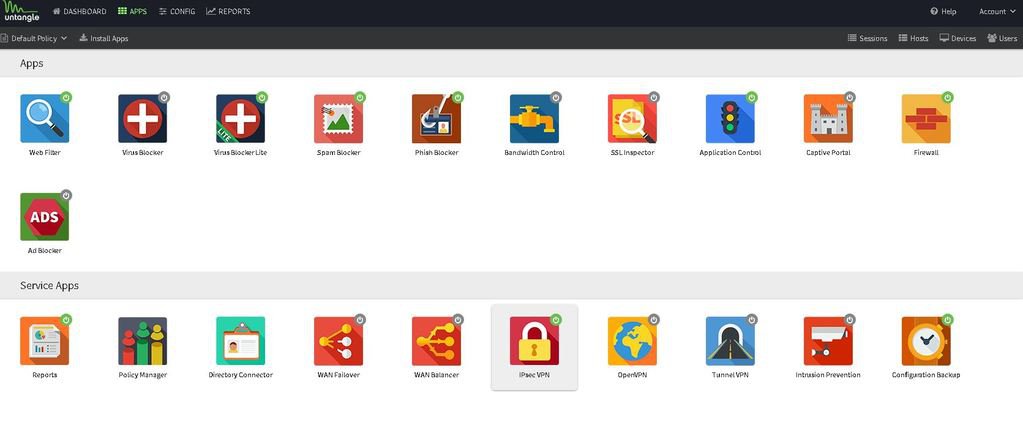View Users list
Viewport: 1023px width, 433px height.
point(1002,38)
